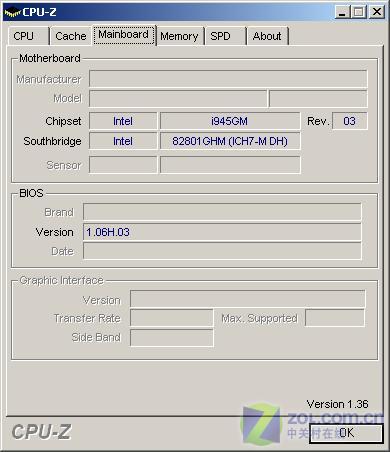This screenshot has height=452, width=390.
Task: Click the Transfer Rate field
Action: tap(172, 318)
